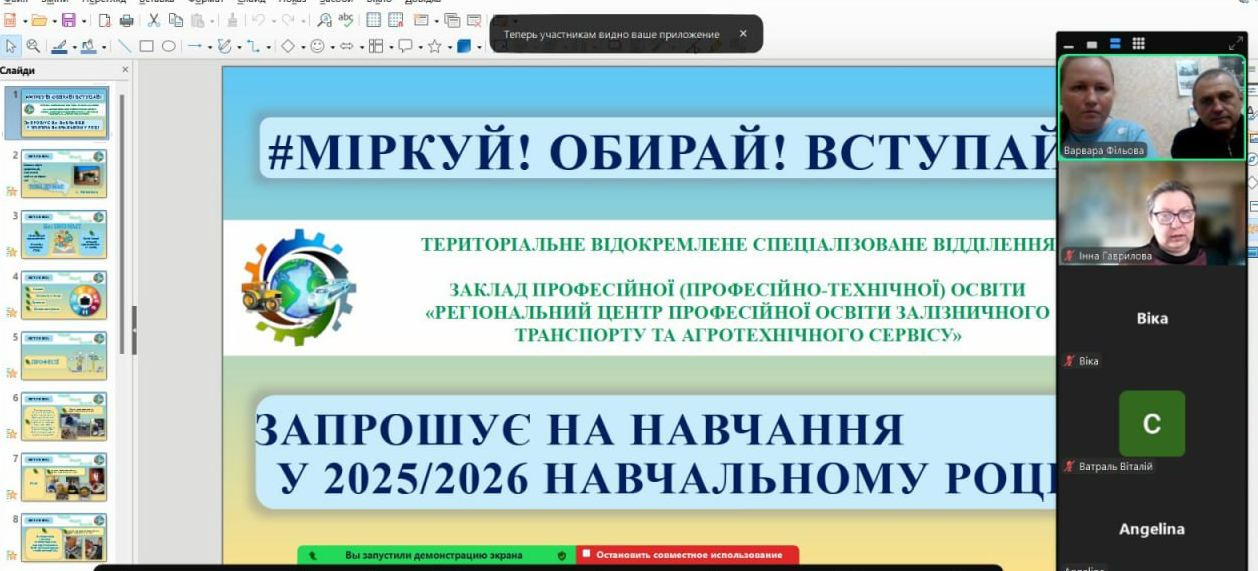This screenshot has width=1258, height=571.
Task: Hide video thumbnails in Zoom panel
Action: 1091,44
